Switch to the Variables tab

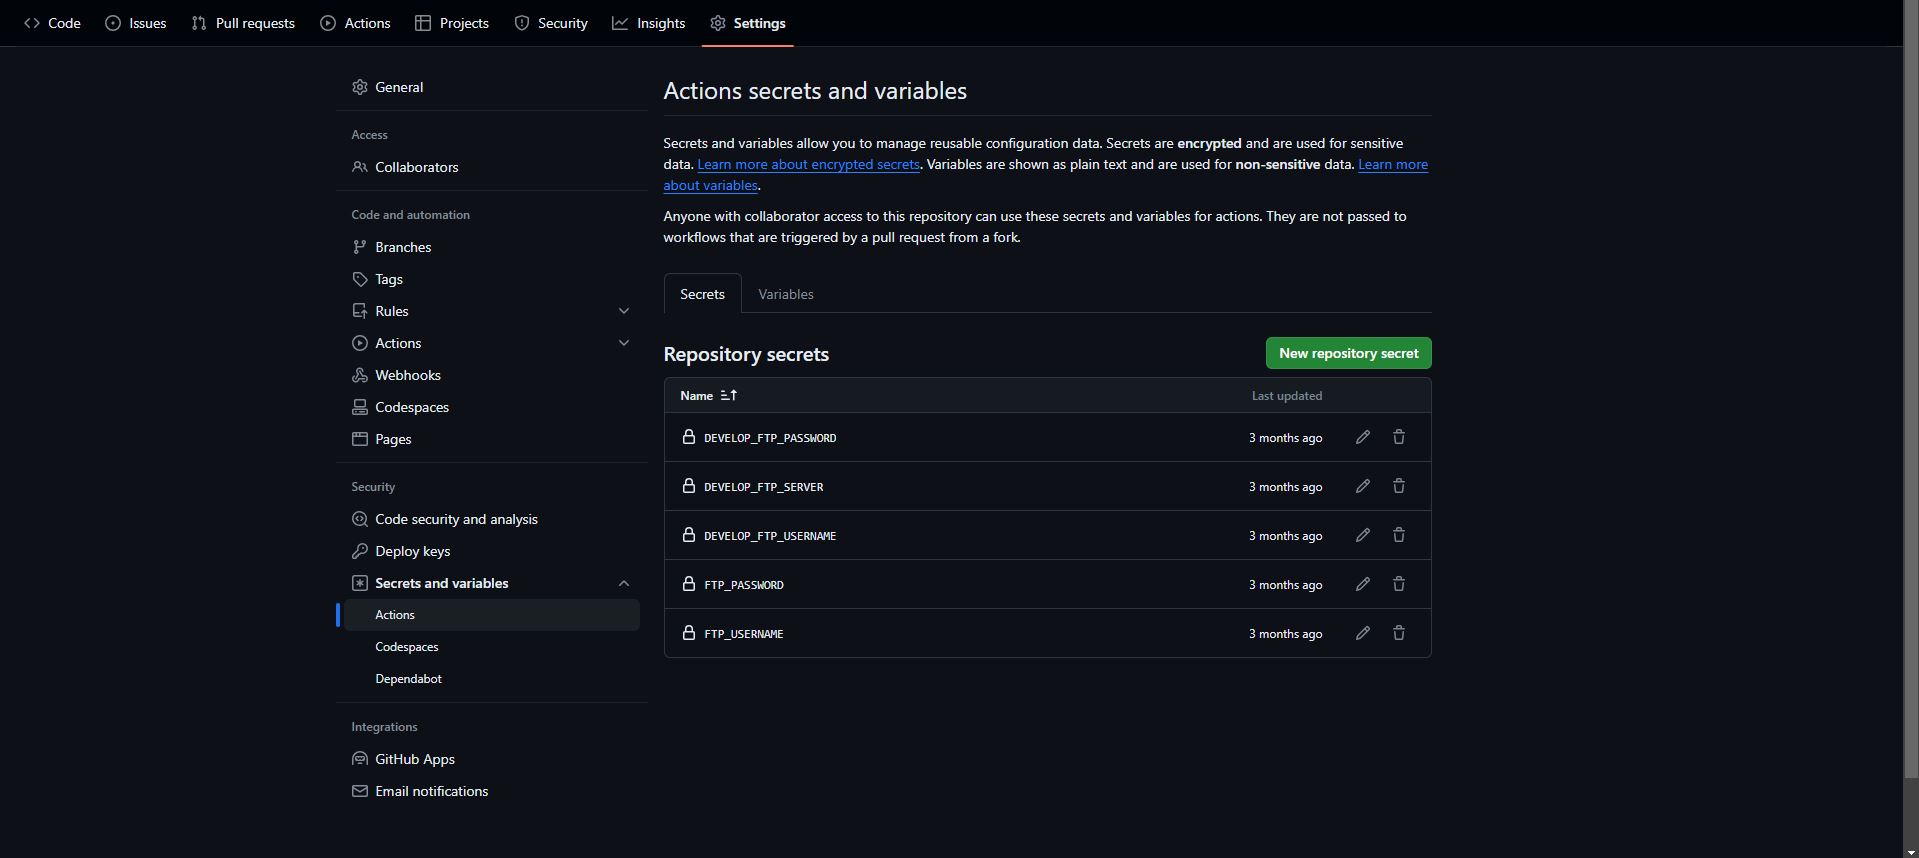786,294
